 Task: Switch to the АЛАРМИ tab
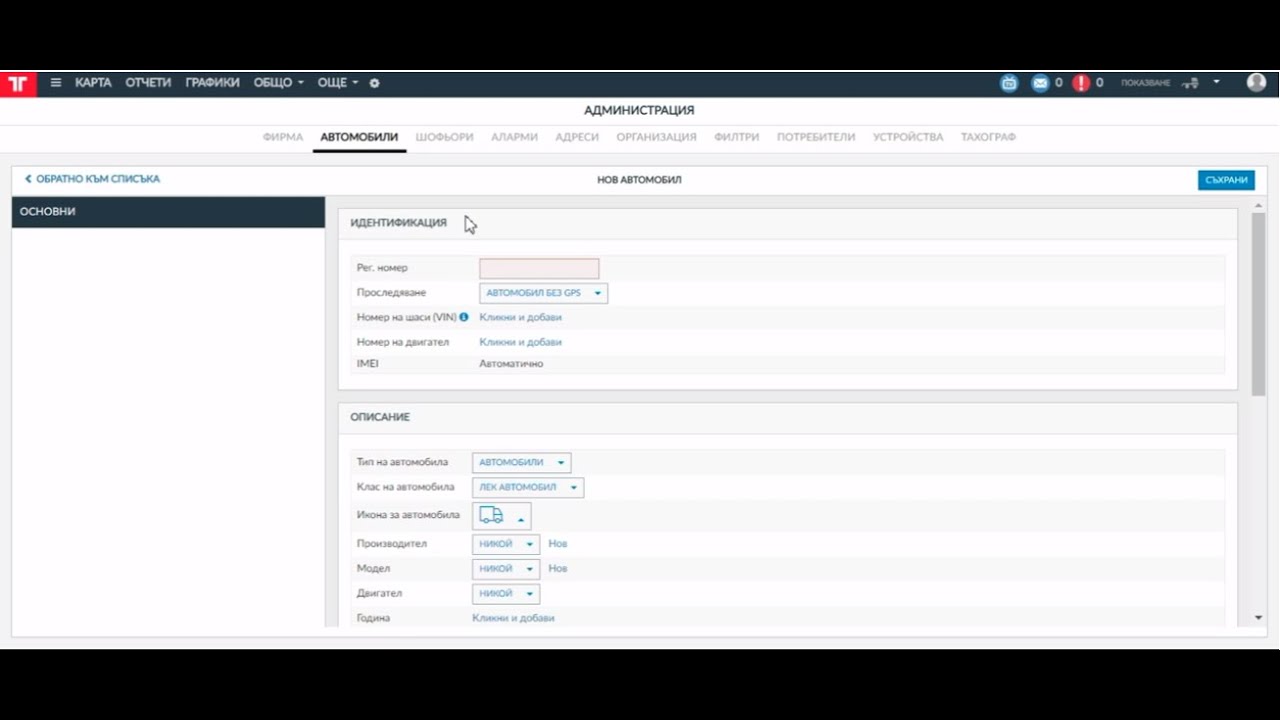coord(514,137)
